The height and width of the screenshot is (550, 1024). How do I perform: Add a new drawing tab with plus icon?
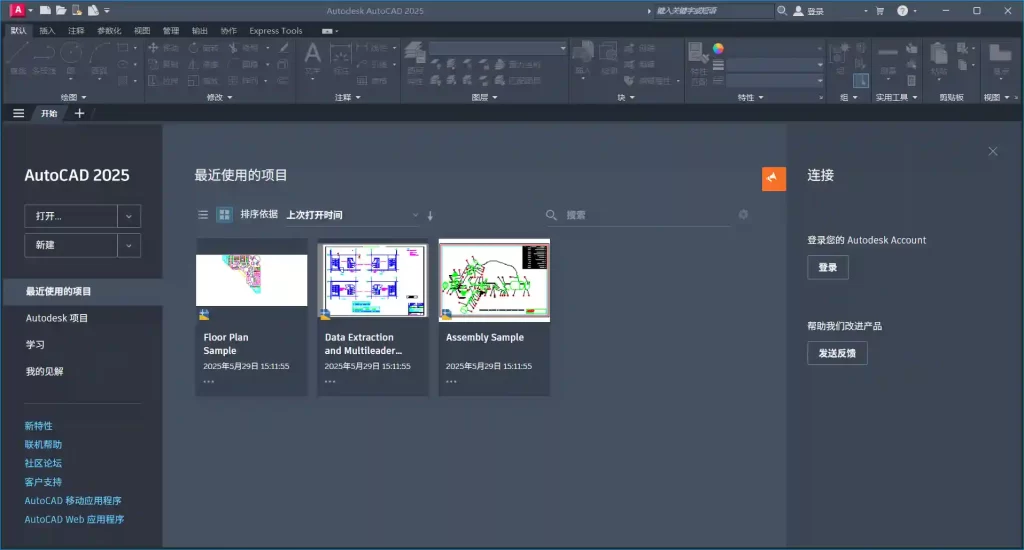80,113
